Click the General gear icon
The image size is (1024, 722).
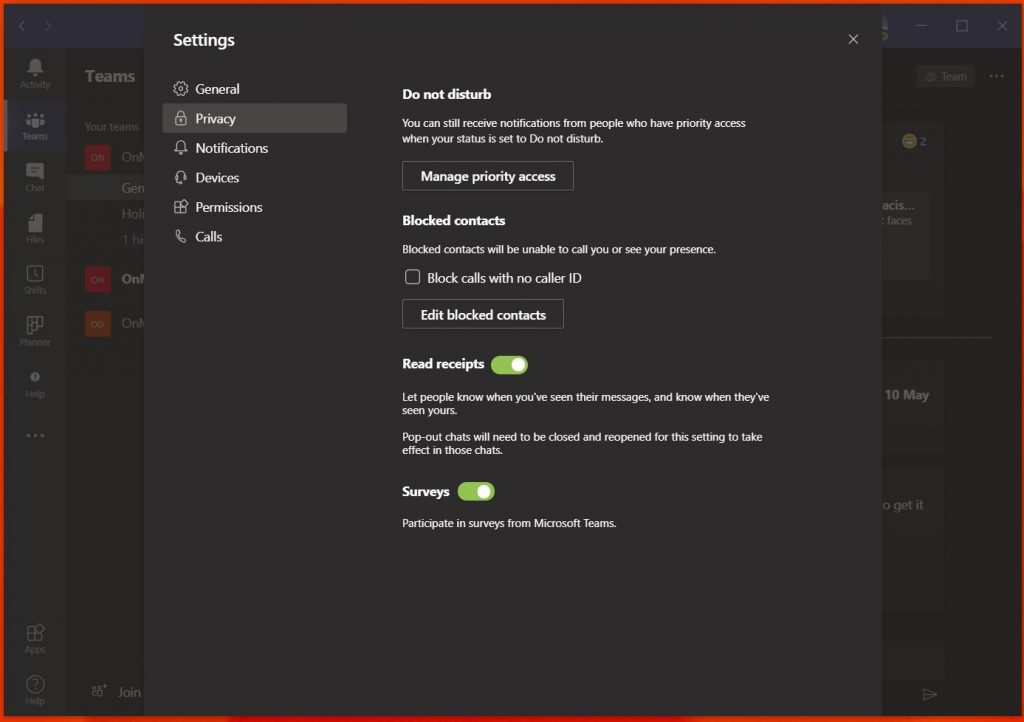[x=181, y=89]
